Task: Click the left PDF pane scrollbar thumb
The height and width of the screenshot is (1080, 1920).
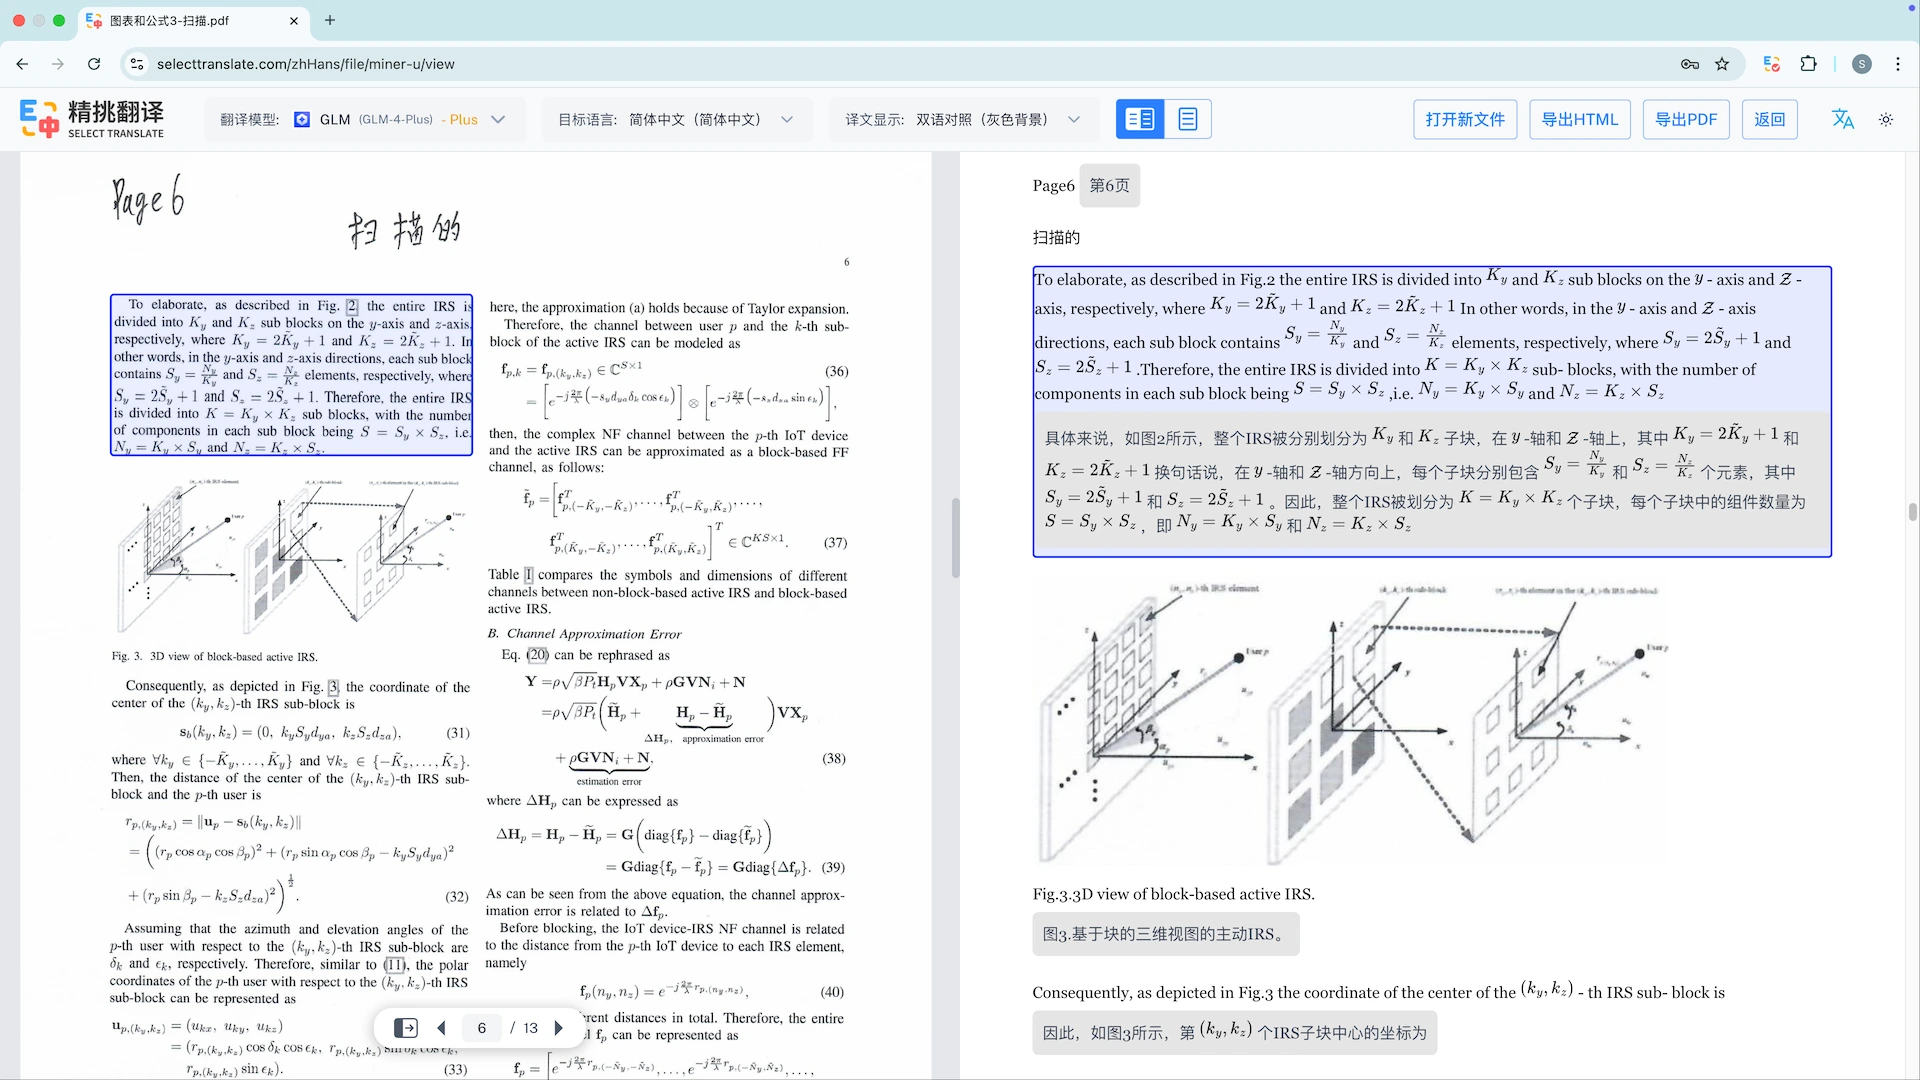Action: point(955,537)
